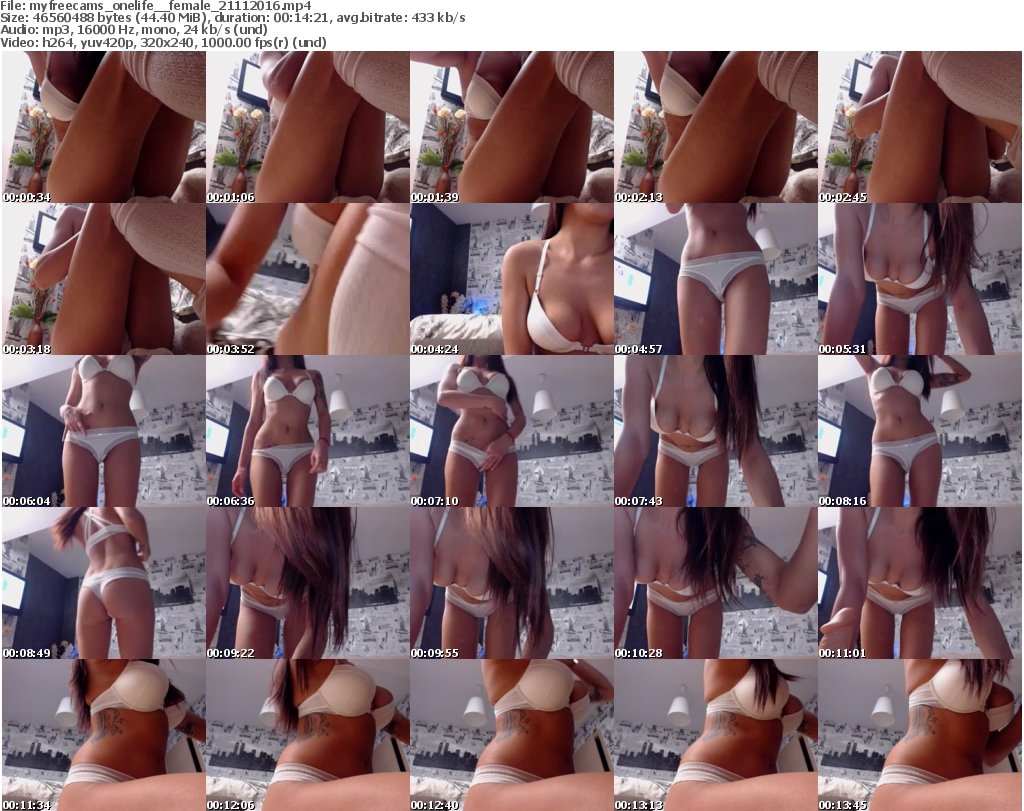
Task: Open the thumbnail stamped 00:01:39
Action: click(x=512, y=127)
